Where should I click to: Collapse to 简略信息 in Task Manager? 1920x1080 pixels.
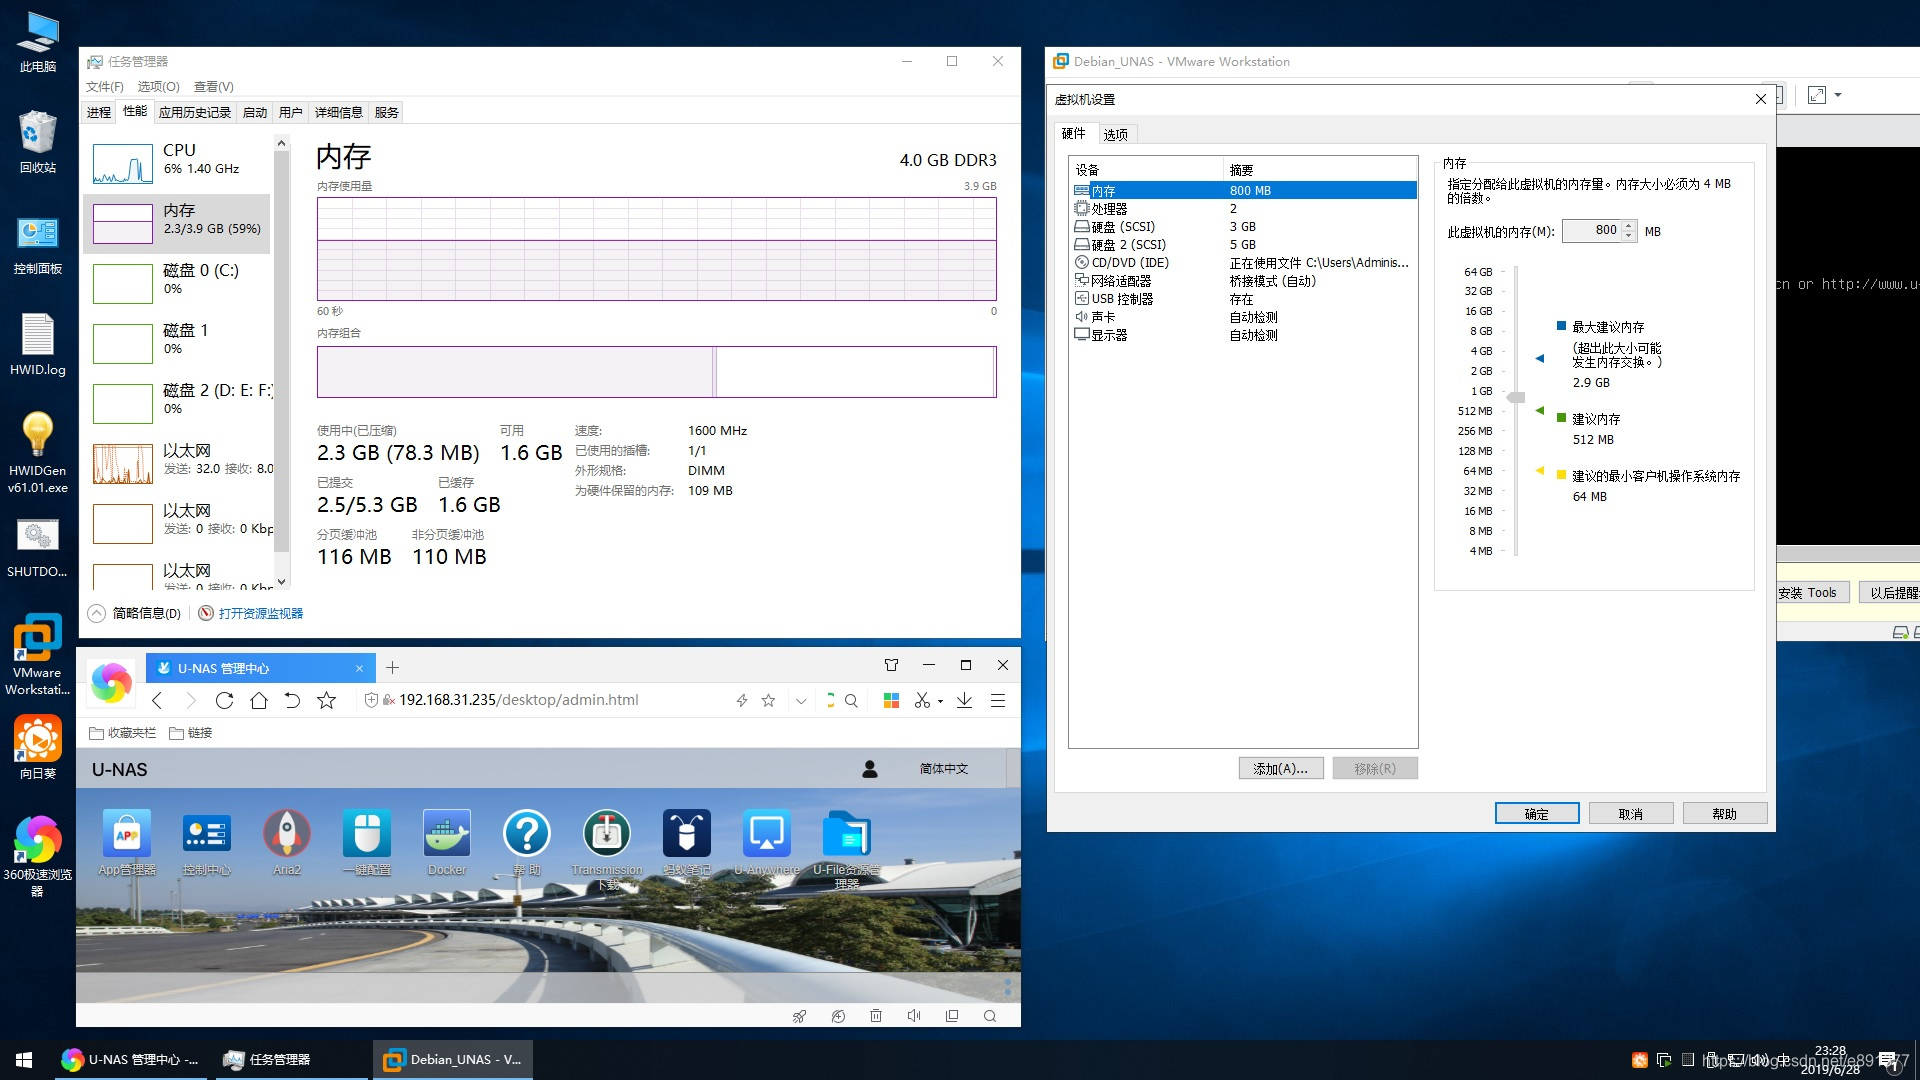135,613
